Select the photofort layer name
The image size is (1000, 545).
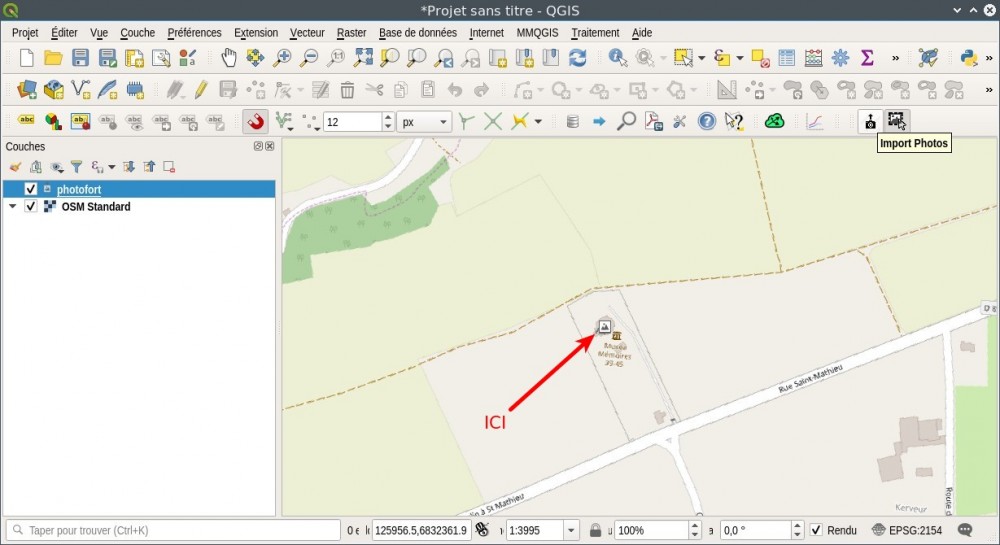point(79,189)
